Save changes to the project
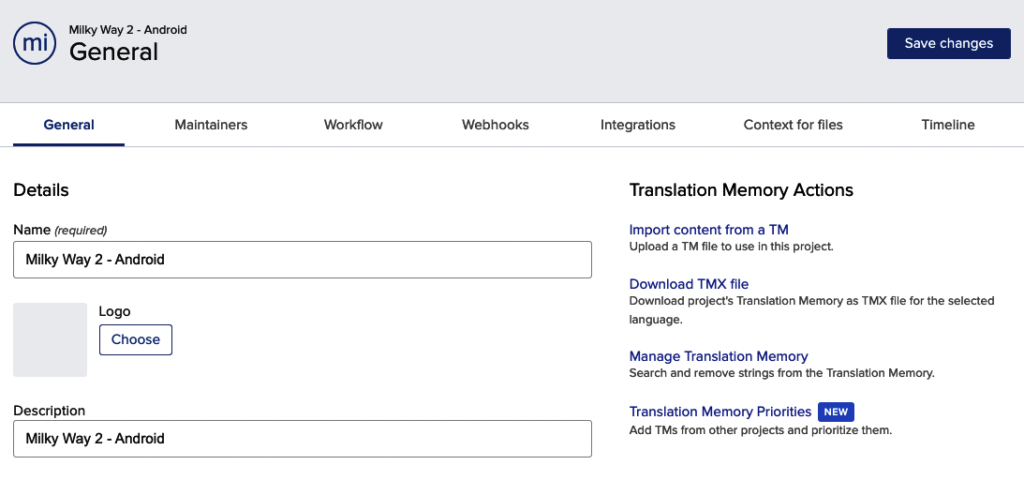This screenshot has width=1024, height=480. [948, 44]
